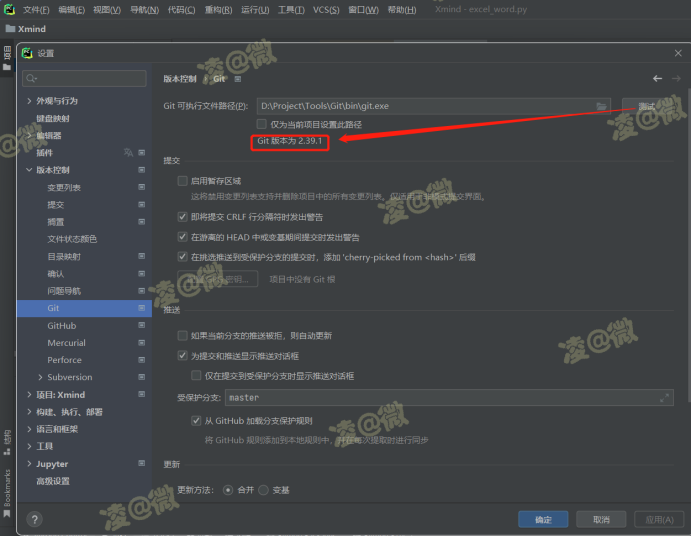Viewport: 692px width, 536px height.
Task: Open the 导航(N) menu
Action: coord(144,10)
